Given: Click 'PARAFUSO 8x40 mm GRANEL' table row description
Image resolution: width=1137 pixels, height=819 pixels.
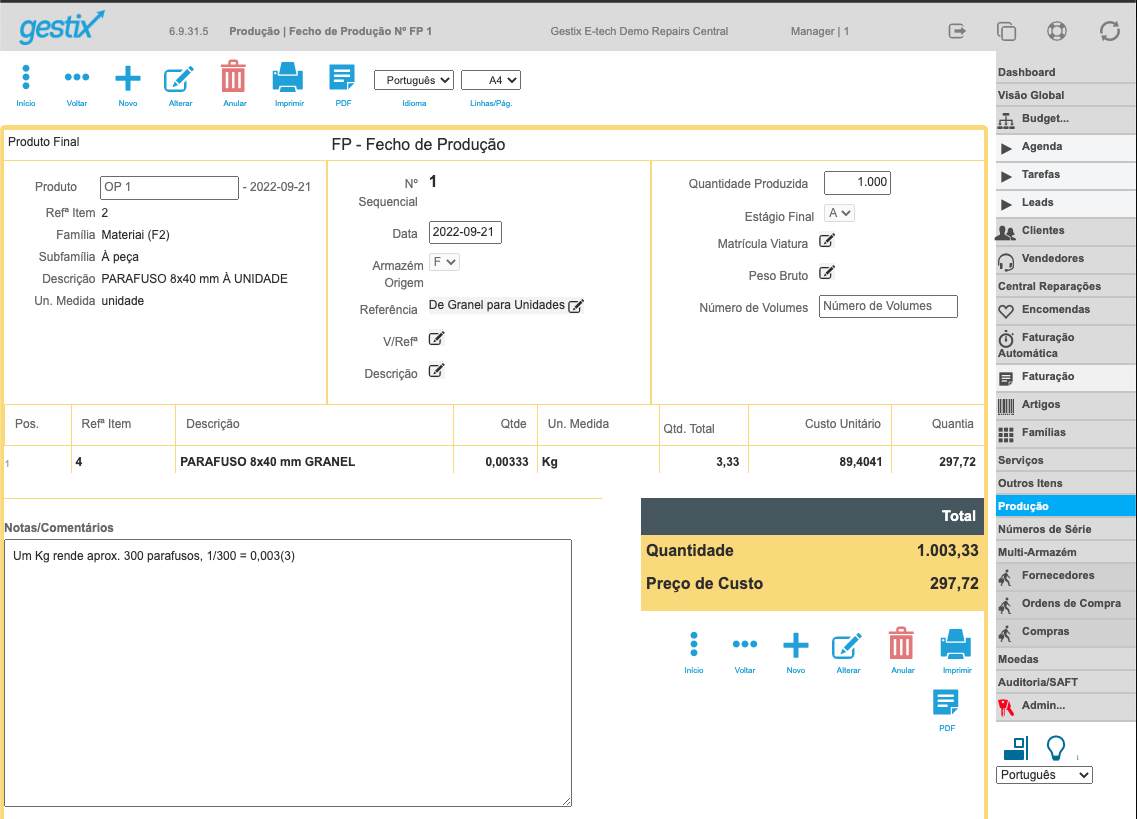Looking at the screenshot, I should [268, 462].
